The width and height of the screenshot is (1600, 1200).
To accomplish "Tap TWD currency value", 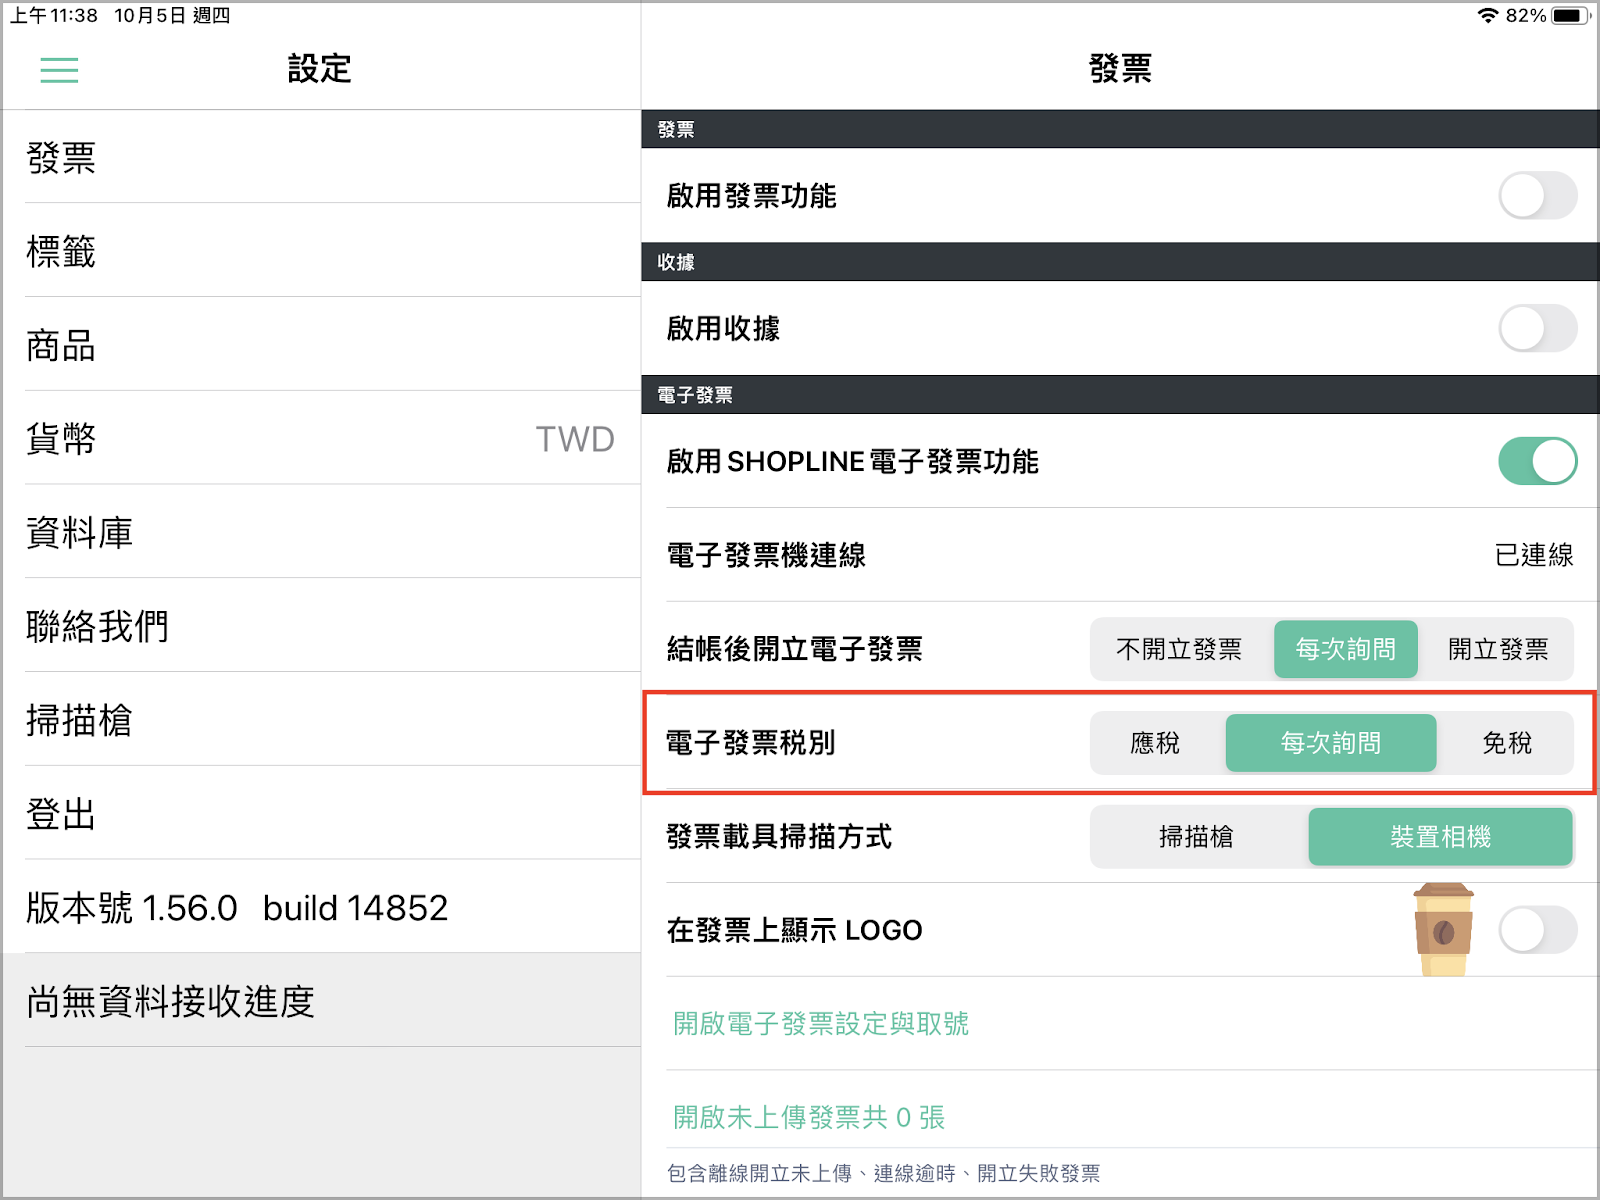I will click(575, 439).
